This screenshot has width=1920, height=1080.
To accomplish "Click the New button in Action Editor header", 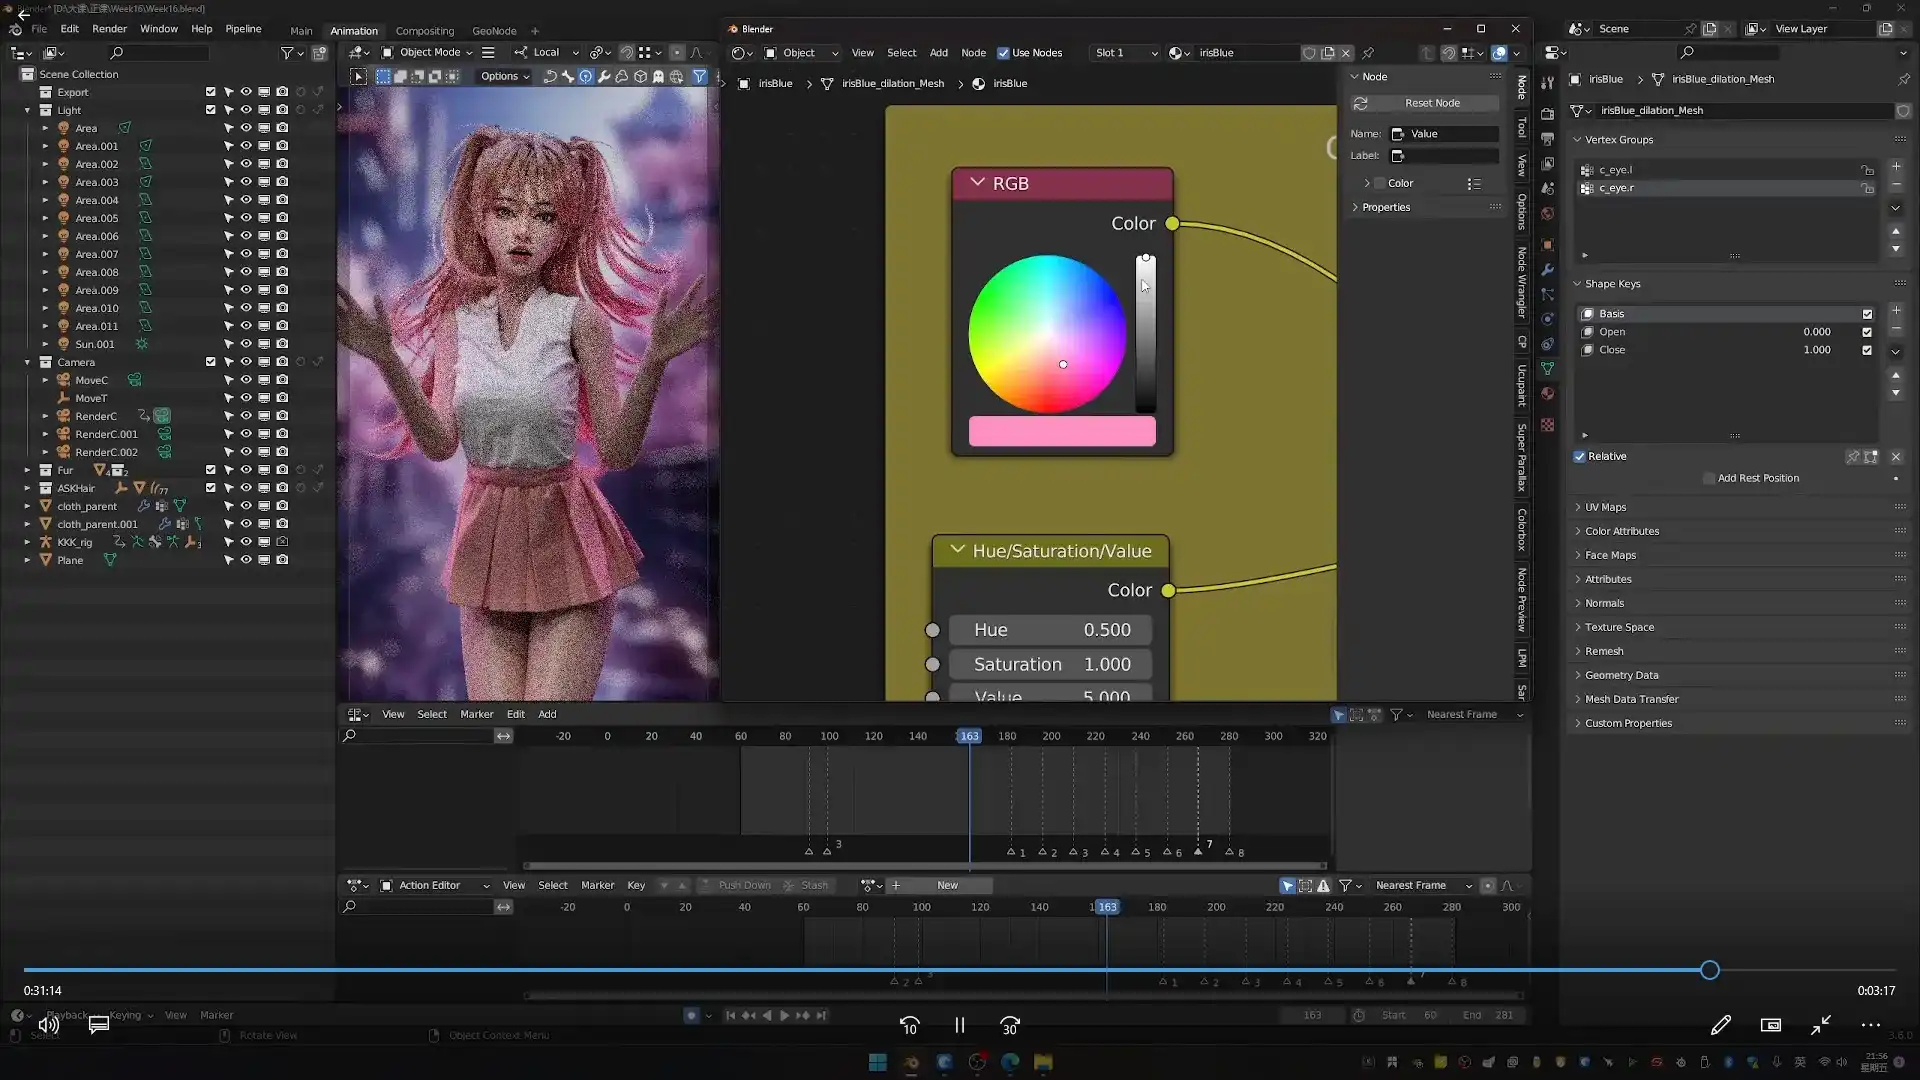I will pyautogui.click(x=945, y=885).
